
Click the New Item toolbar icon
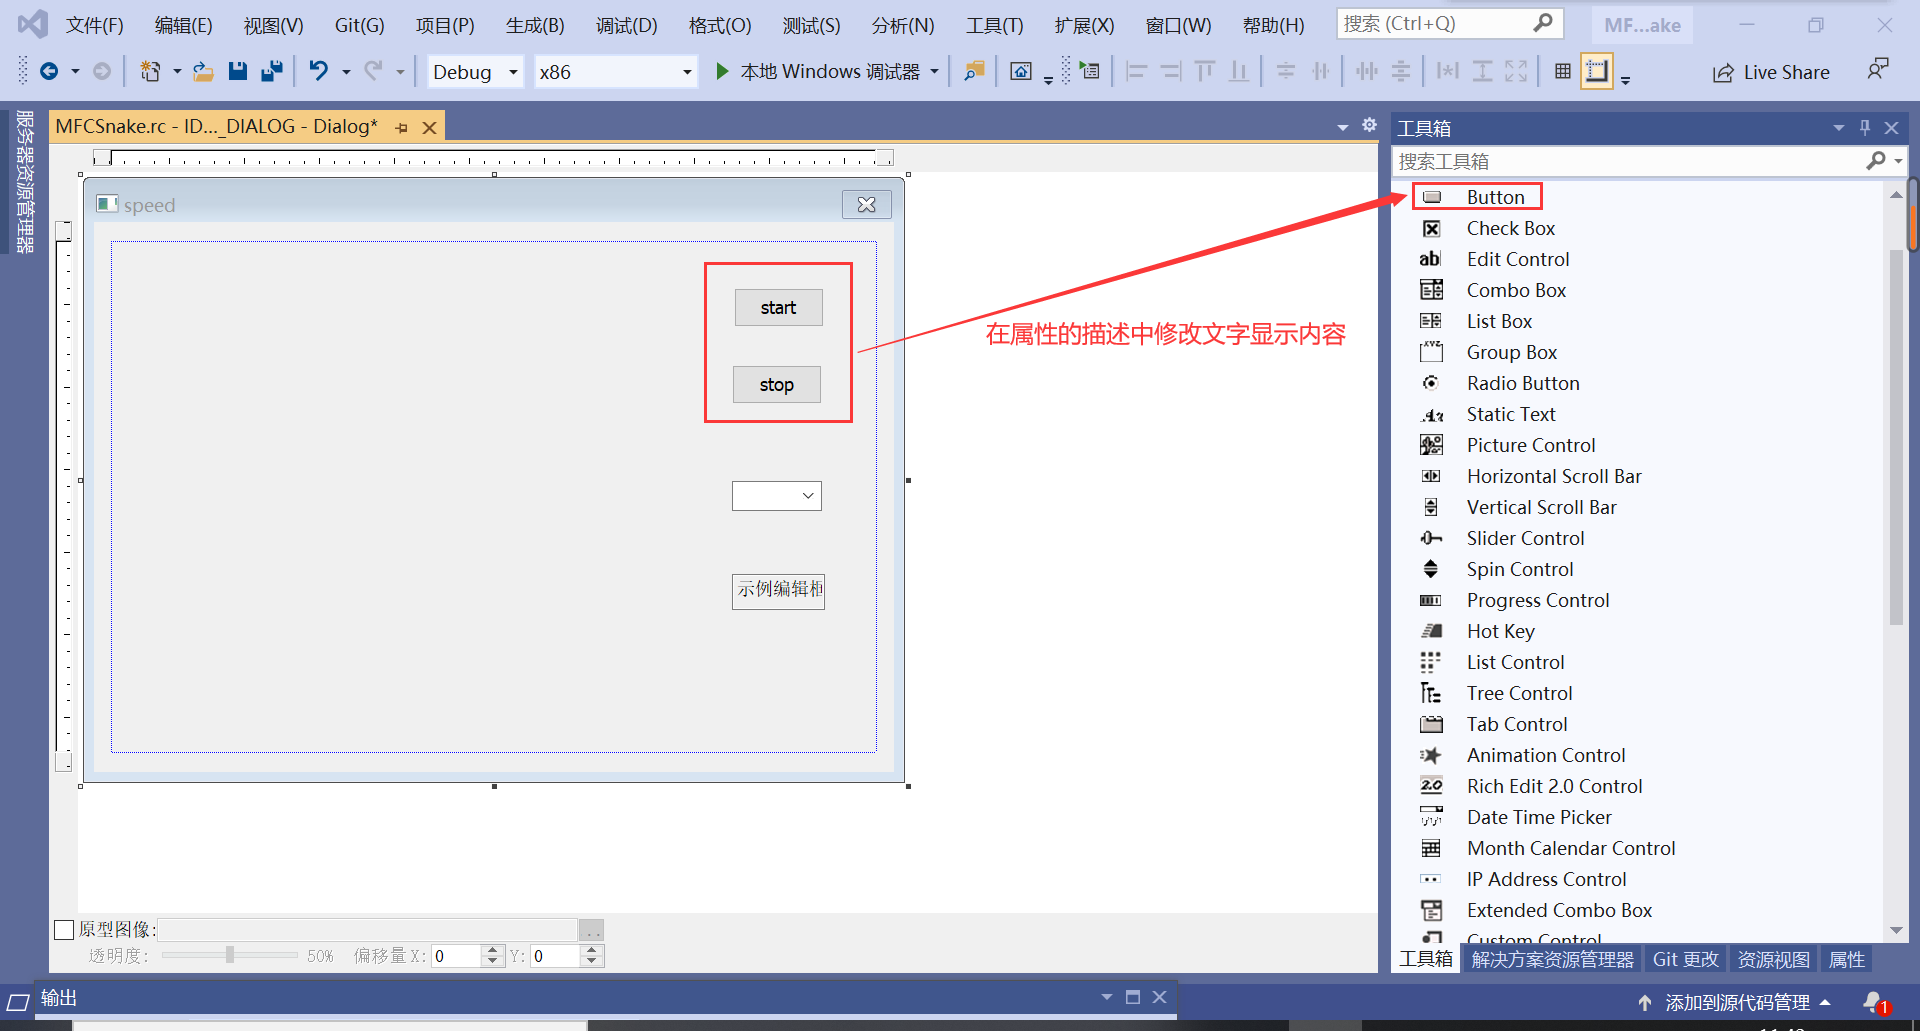pyautogui.click(x=150, y=71)
